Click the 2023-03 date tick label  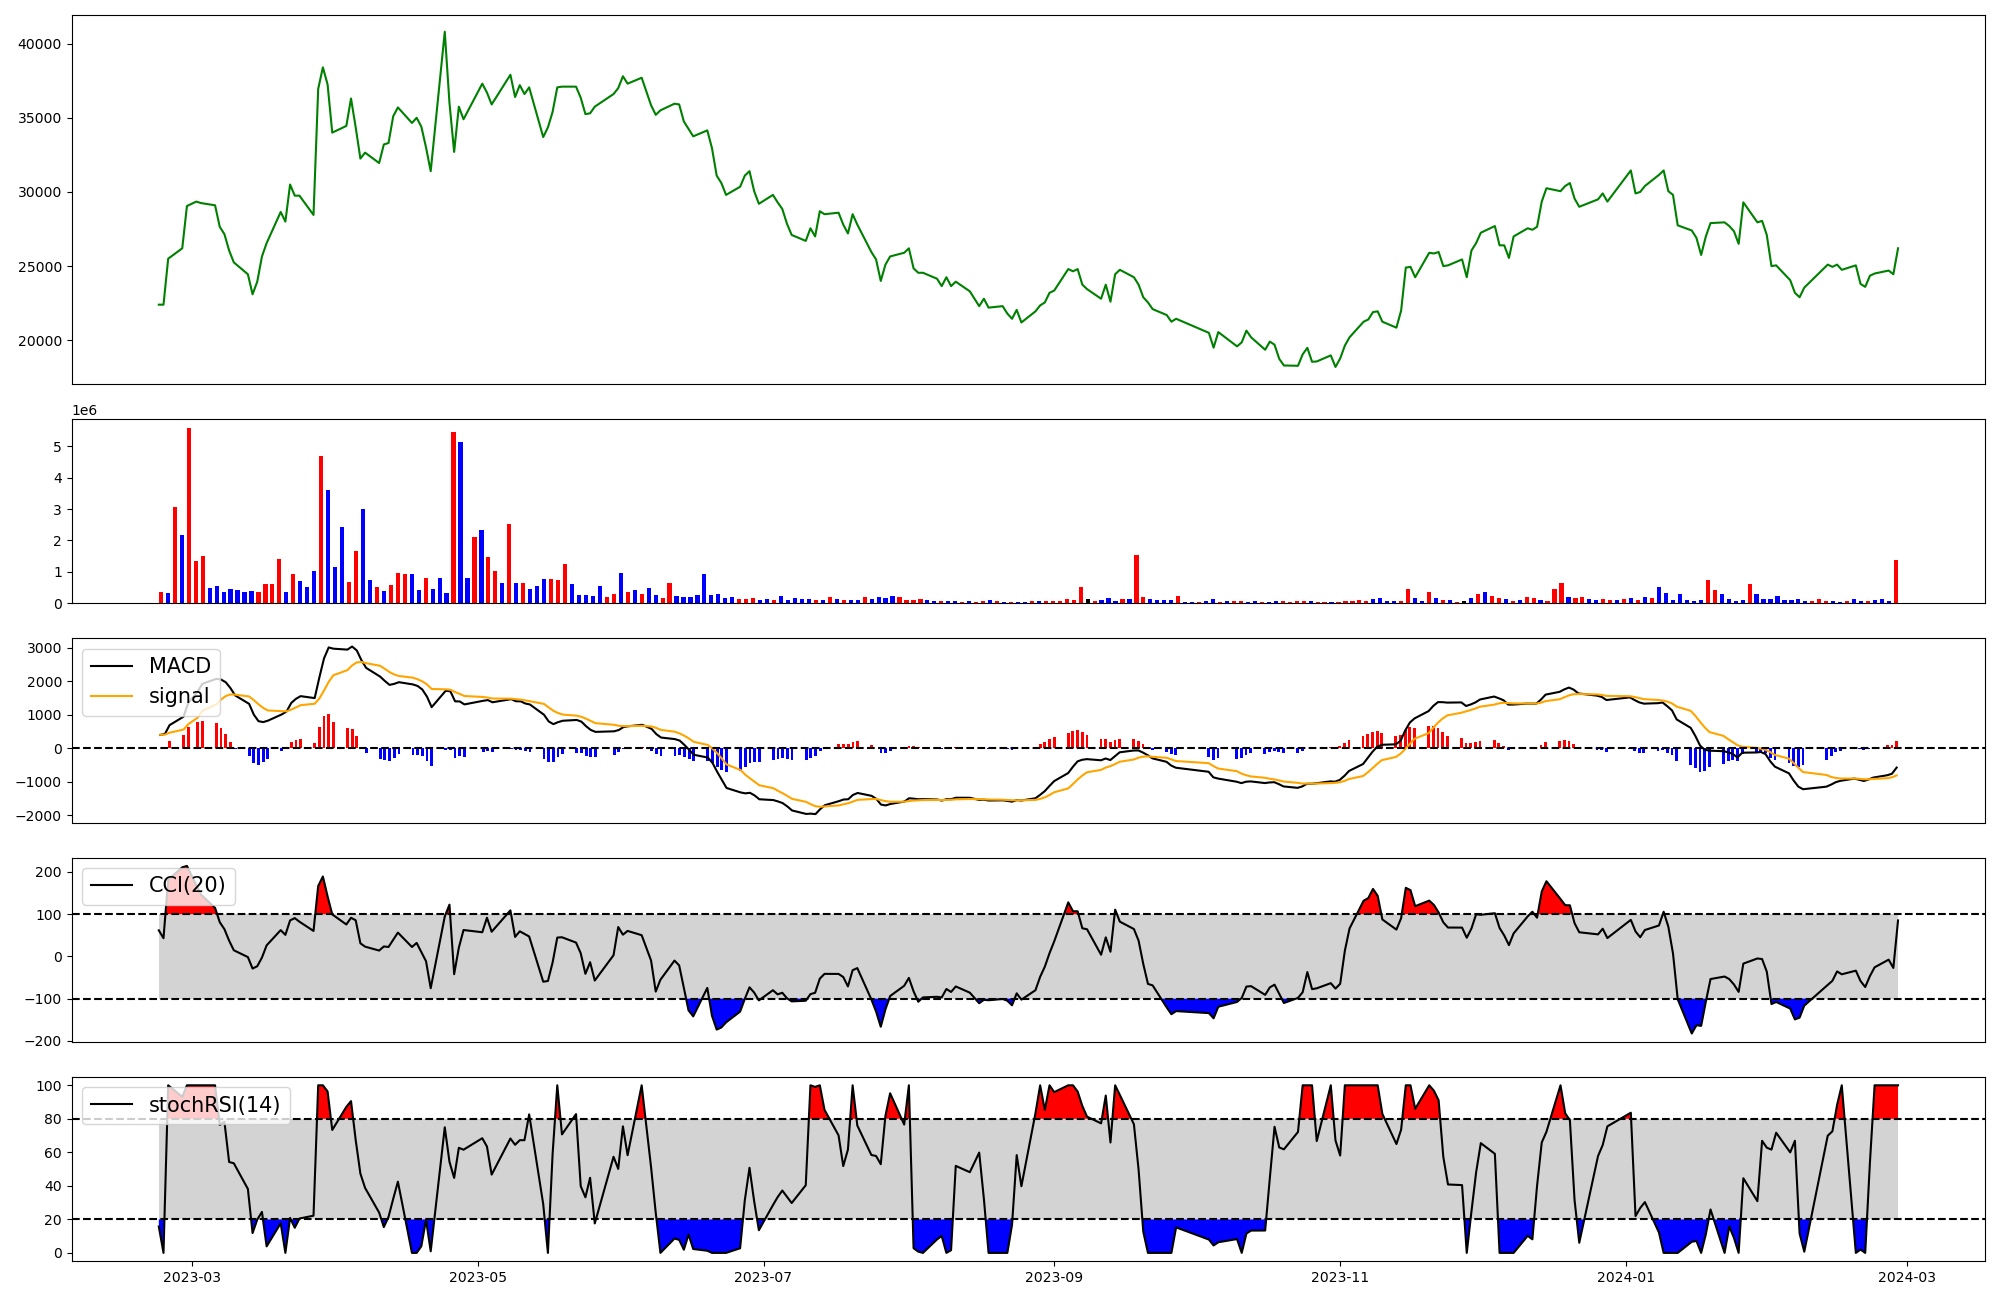pos(191,1277)
